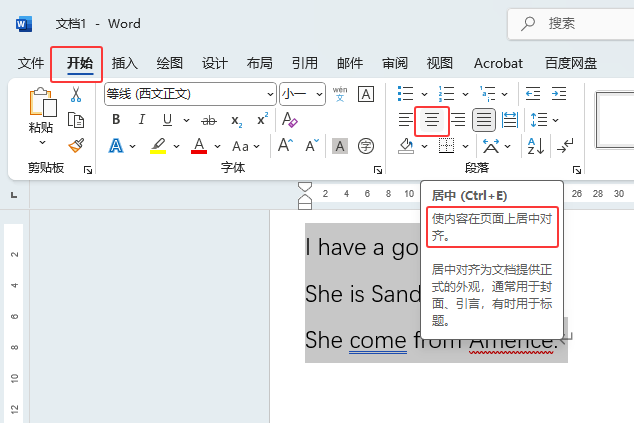Align text right
Image resolution: width=634 pixels, height=423 pixels.
tap(458, 120)
